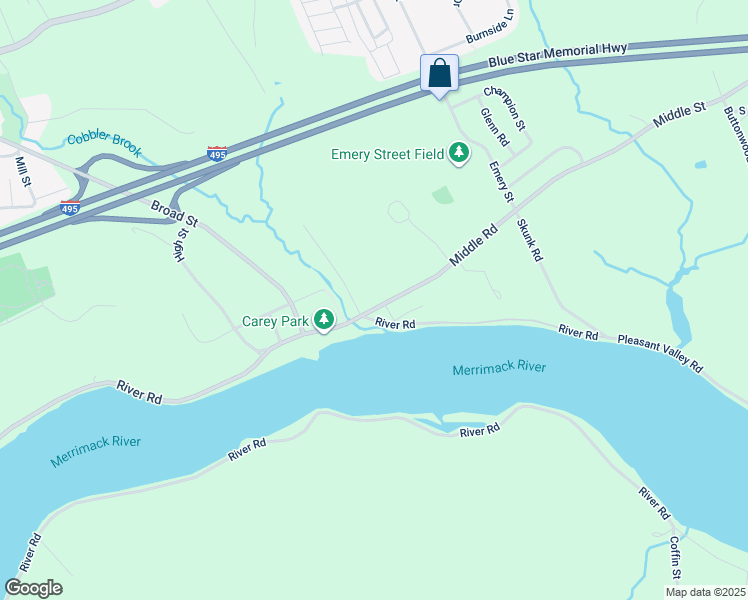This screenshot has width=748, height=600.
Task: Click the Burnside Ln label
Action: coord(491,26)
